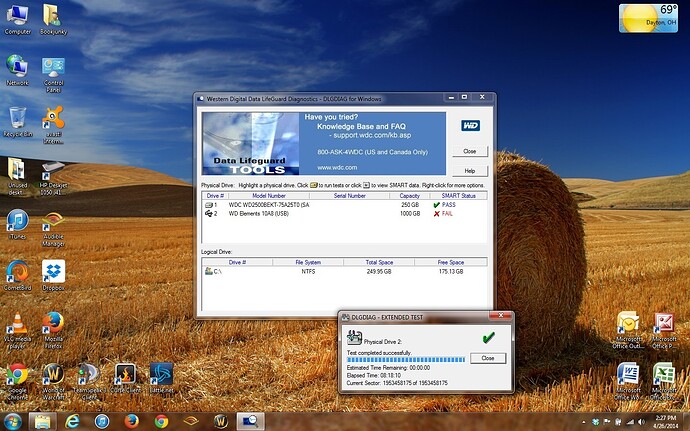Click the volume icon in system tray
This screenshot has height=431, width=690.
pos(642,422)
